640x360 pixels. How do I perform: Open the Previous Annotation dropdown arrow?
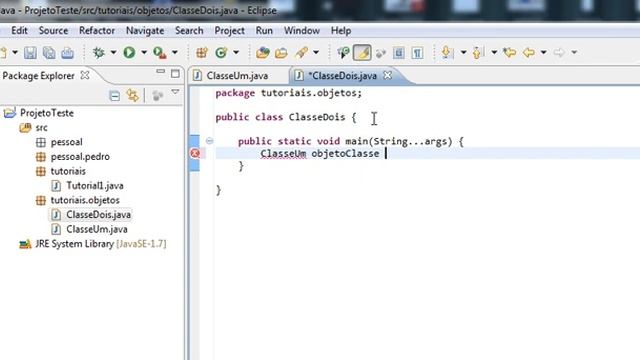pyautogui.click(x=494, y=53)
